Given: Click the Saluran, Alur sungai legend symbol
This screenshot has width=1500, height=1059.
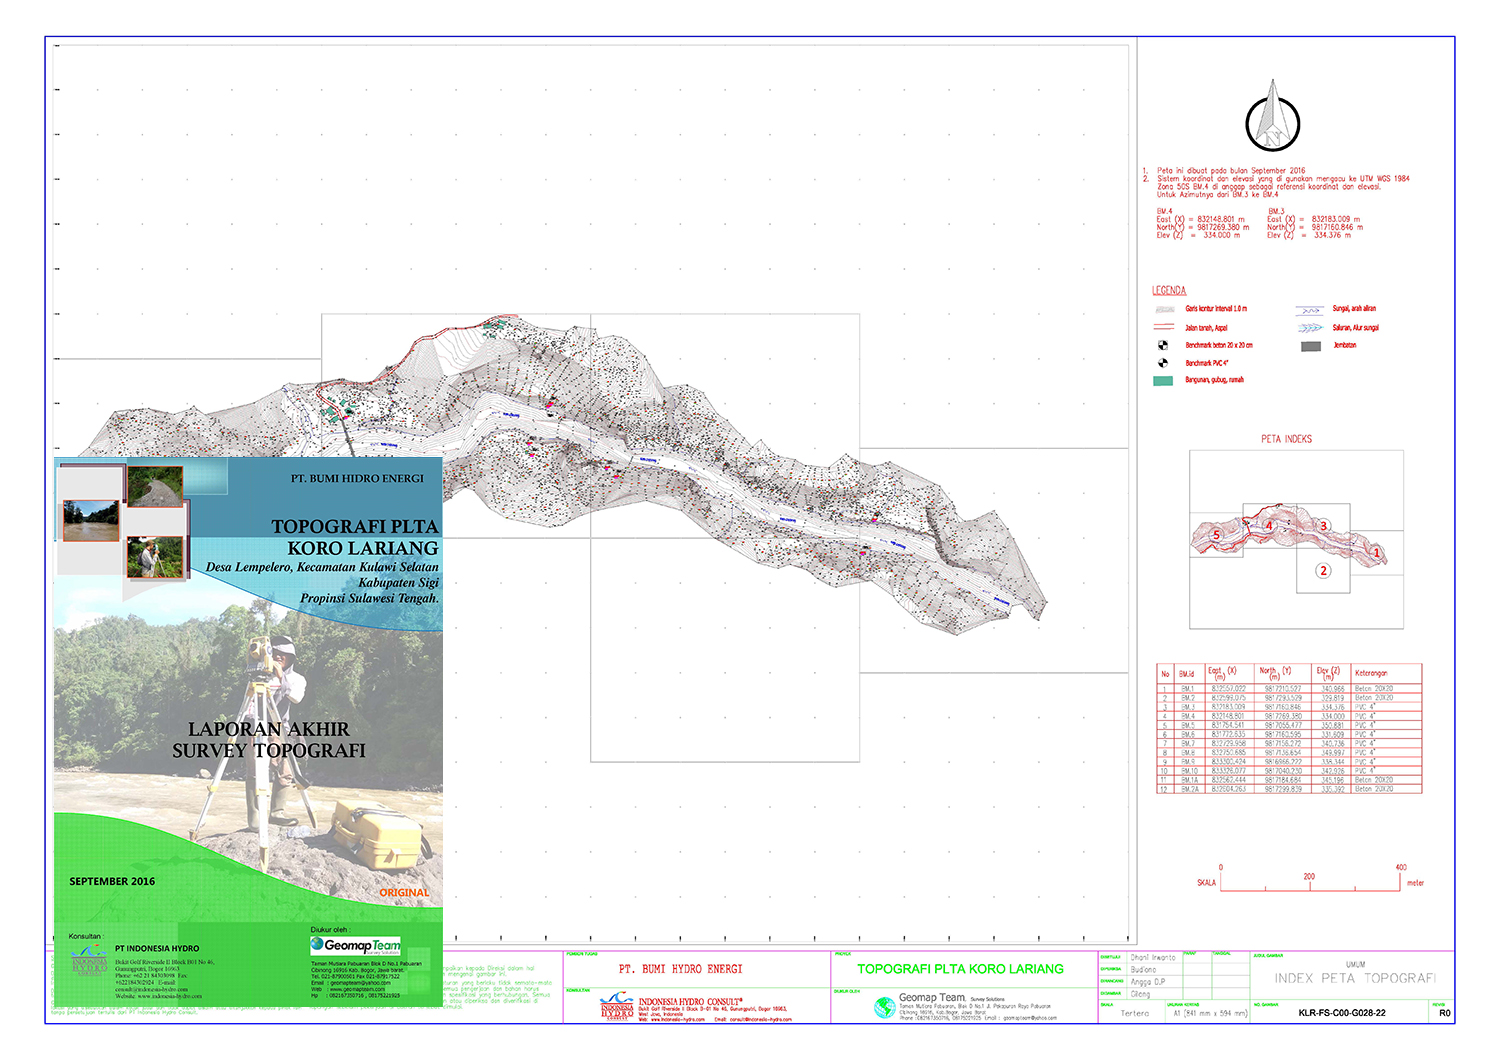Looking at the screenshot, I should [1308, 328].
